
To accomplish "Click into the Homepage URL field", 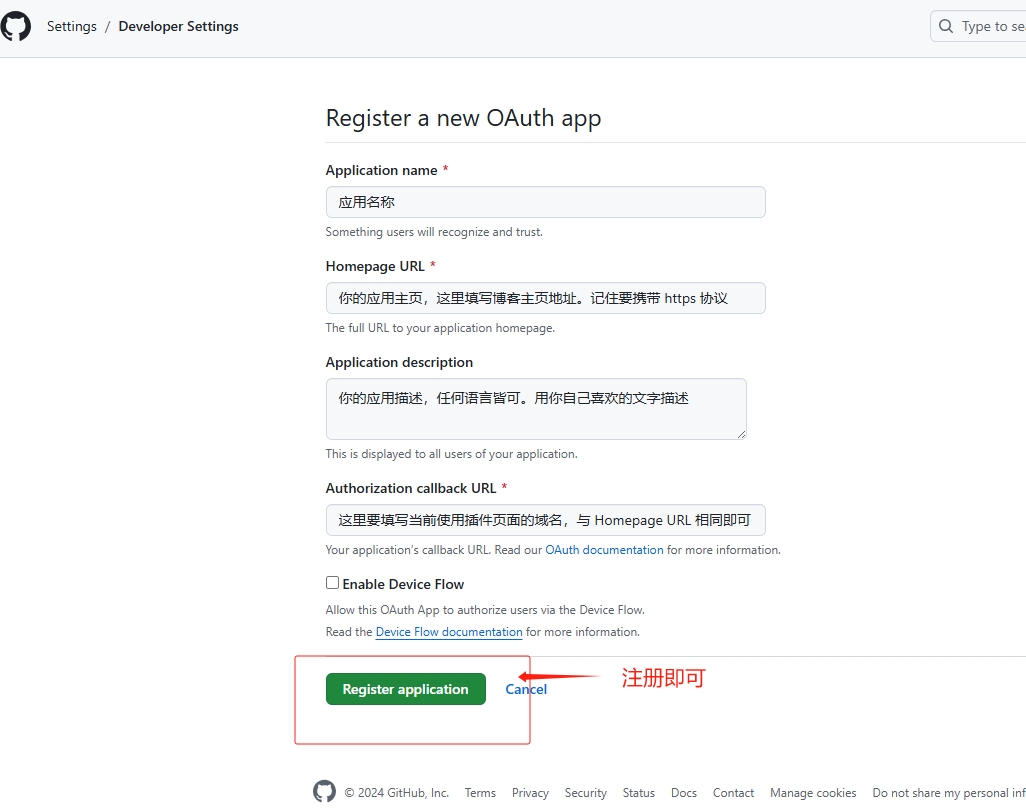I will click(545, 298).
